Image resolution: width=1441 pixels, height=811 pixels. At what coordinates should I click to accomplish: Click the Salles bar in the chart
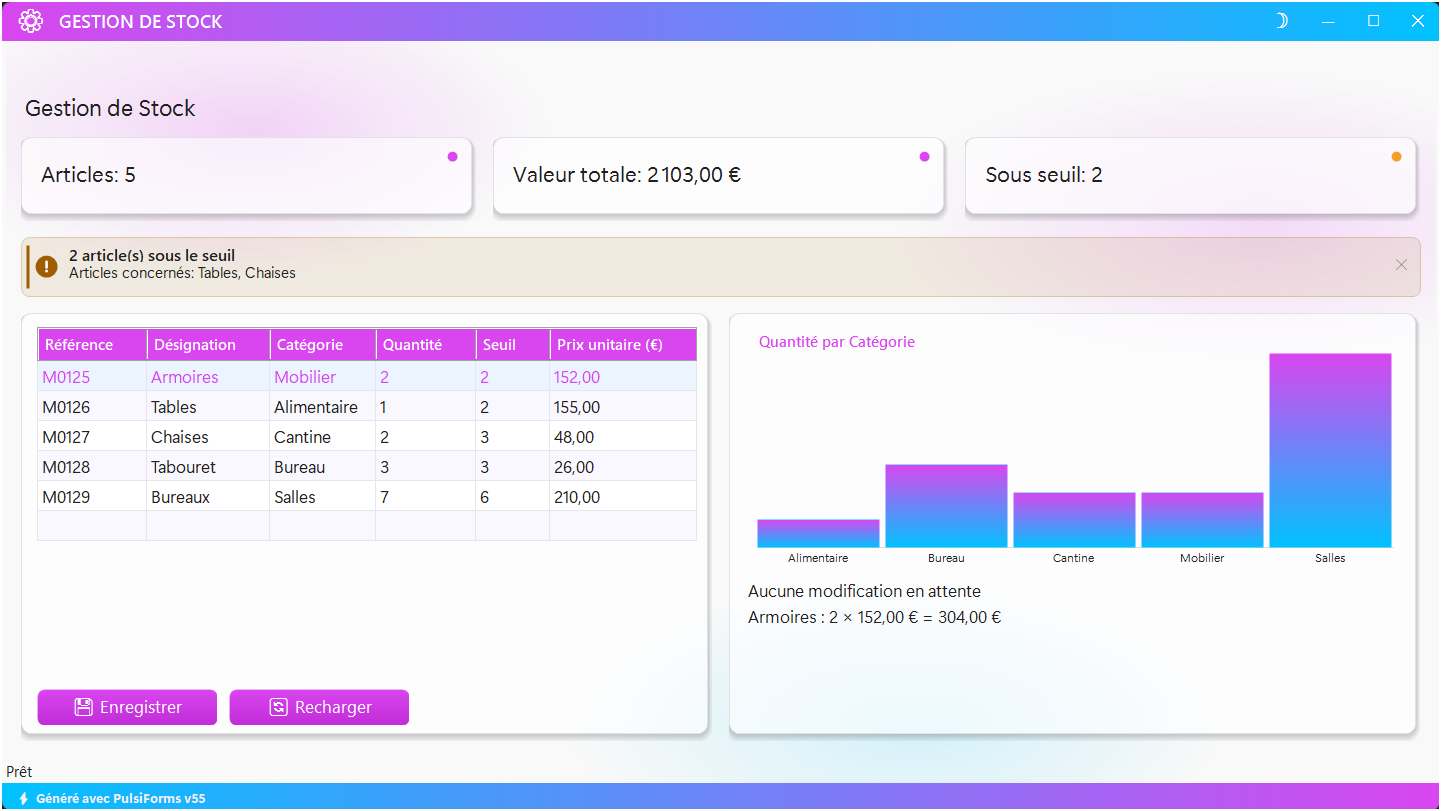tap(1330, 450)
